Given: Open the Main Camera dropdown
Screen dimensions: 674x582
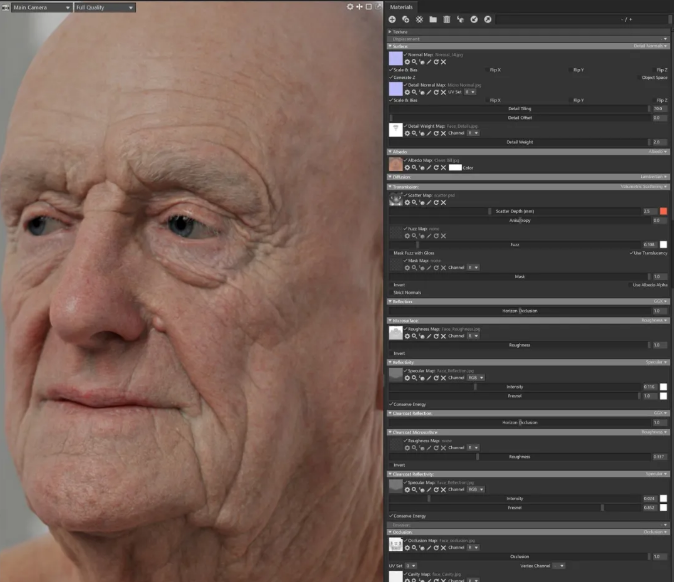Looking at the screenshot, I should coord(41,7).
